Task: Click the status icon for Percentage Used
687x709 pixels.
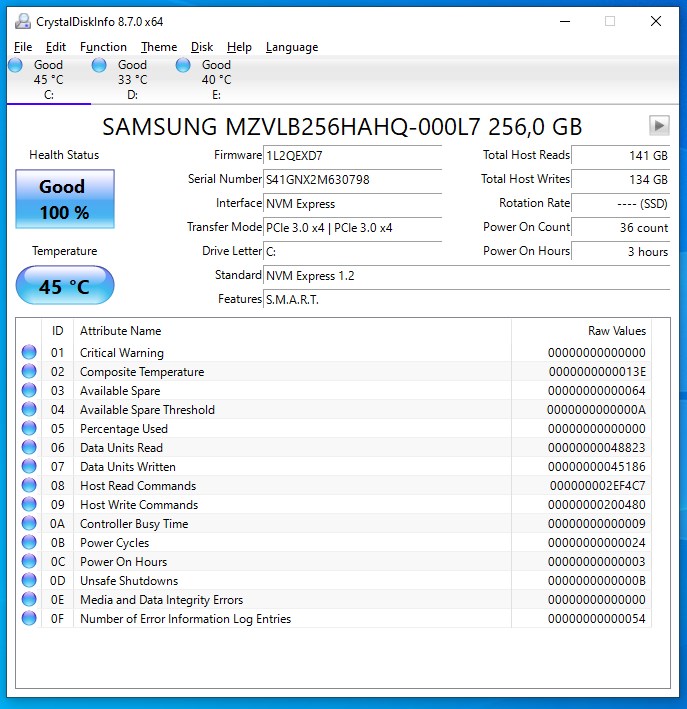Action: pos(29,428)
